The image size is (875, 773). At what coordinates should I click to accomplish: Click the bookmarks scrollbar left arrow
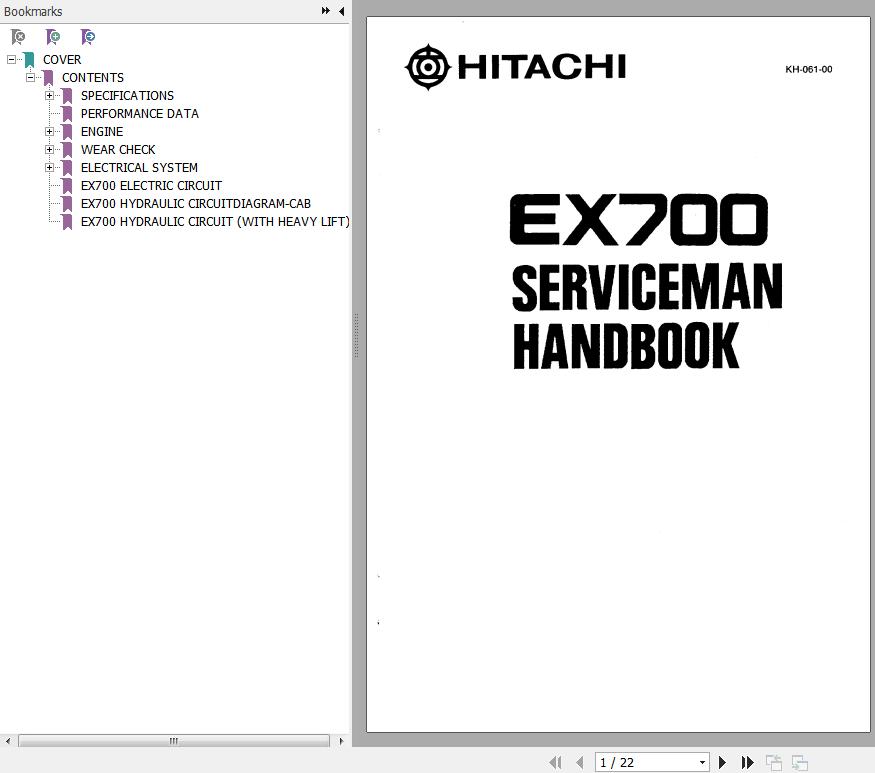click(8, 741)
